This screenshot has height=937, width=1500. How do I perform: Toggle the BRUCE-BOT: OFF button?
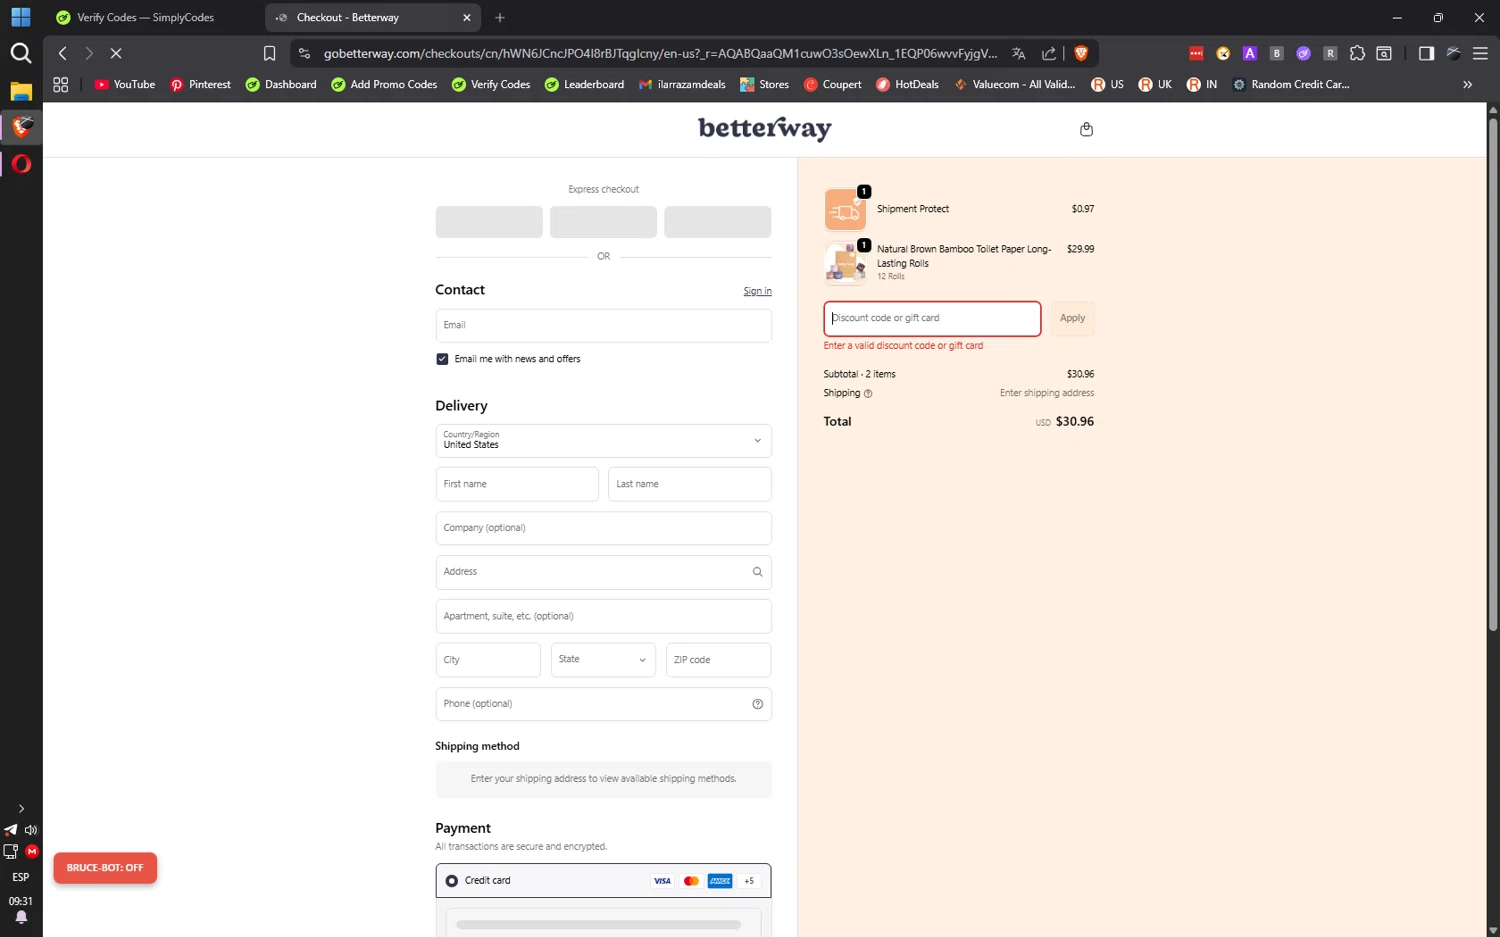click(x=105, y=868)
